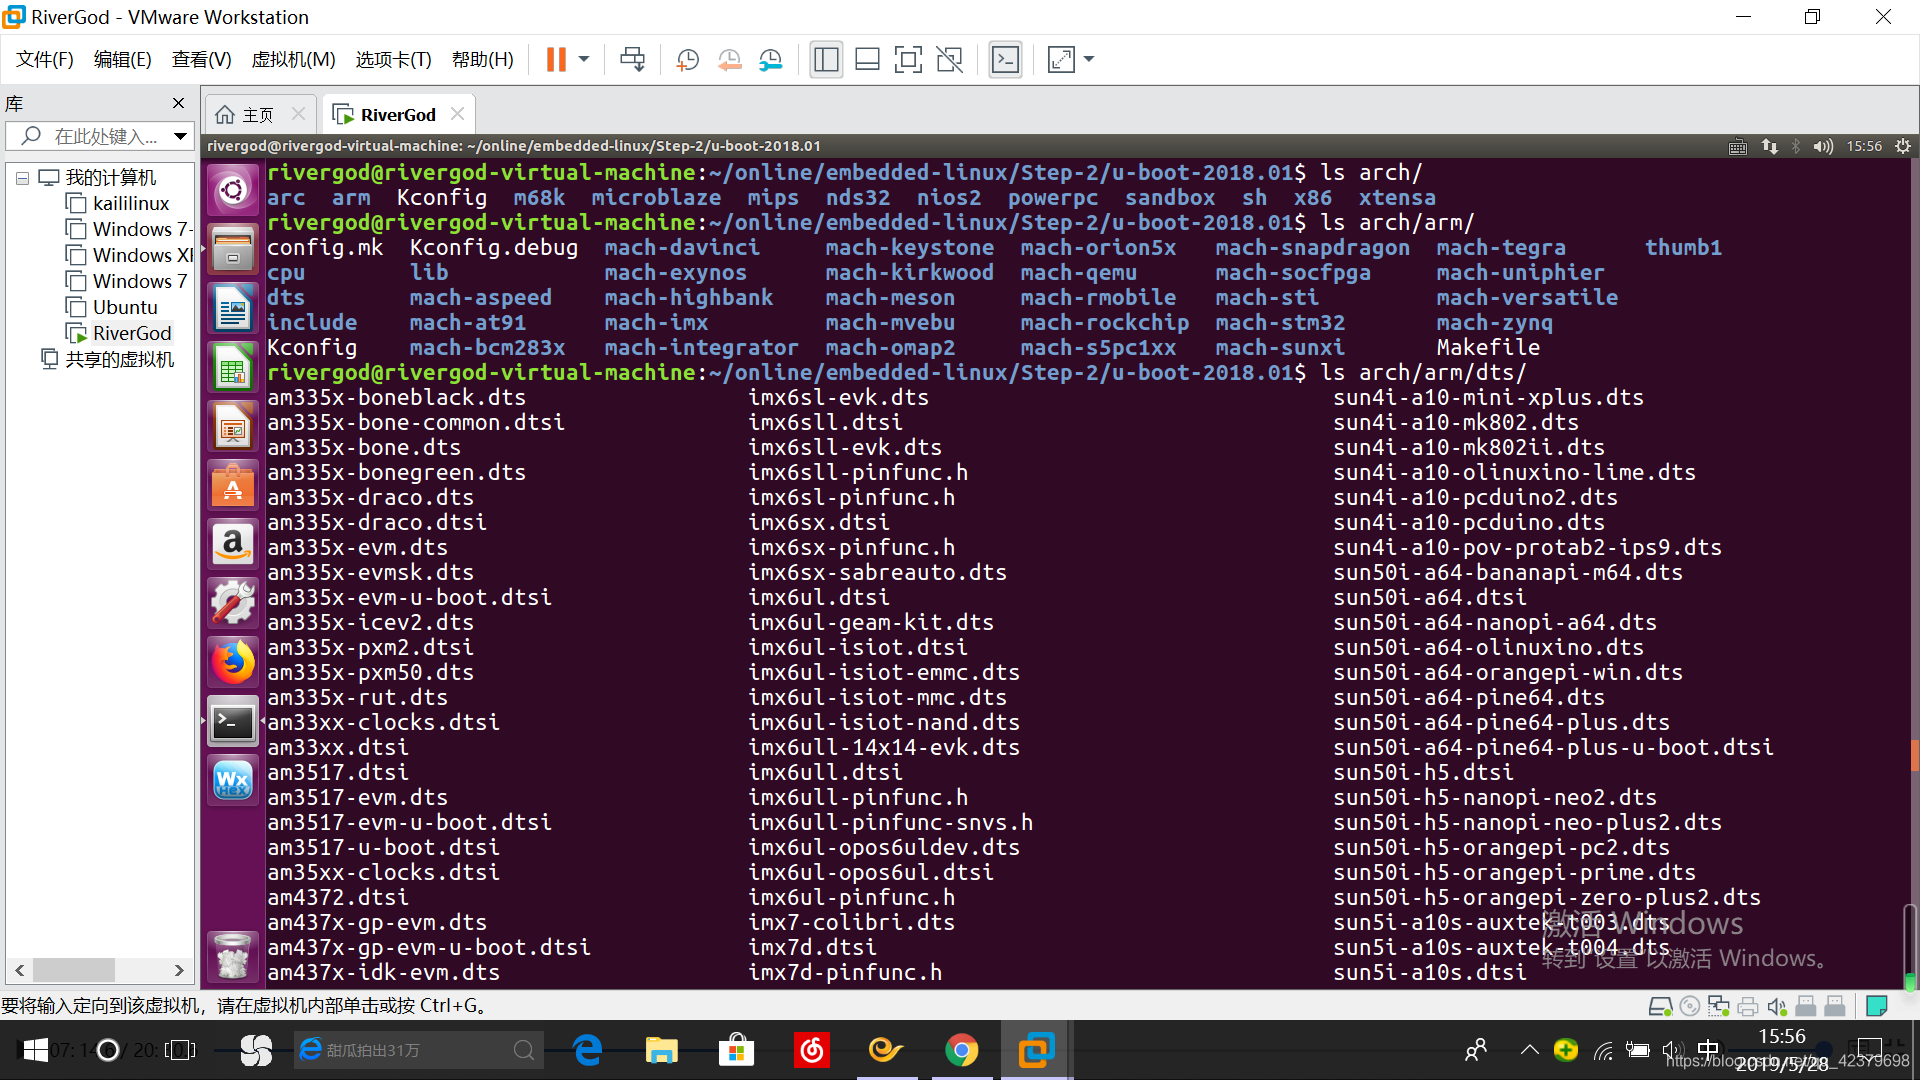Open the console view button
This screenshot has height=1080, width=1920.
coord(1005,60)
